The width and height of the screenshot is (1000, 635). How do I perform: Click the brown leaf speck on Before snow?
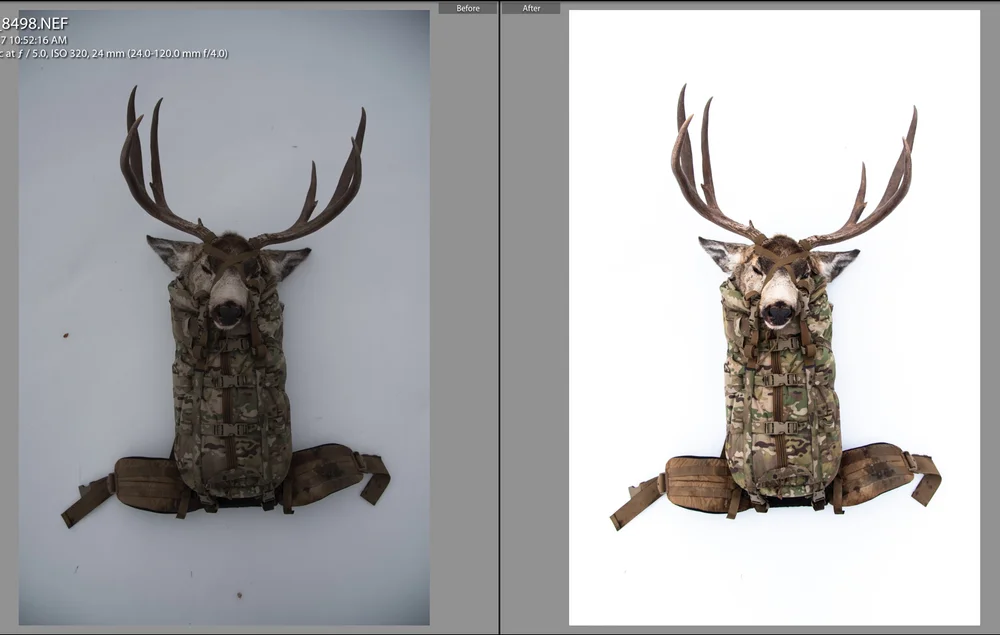65,335
